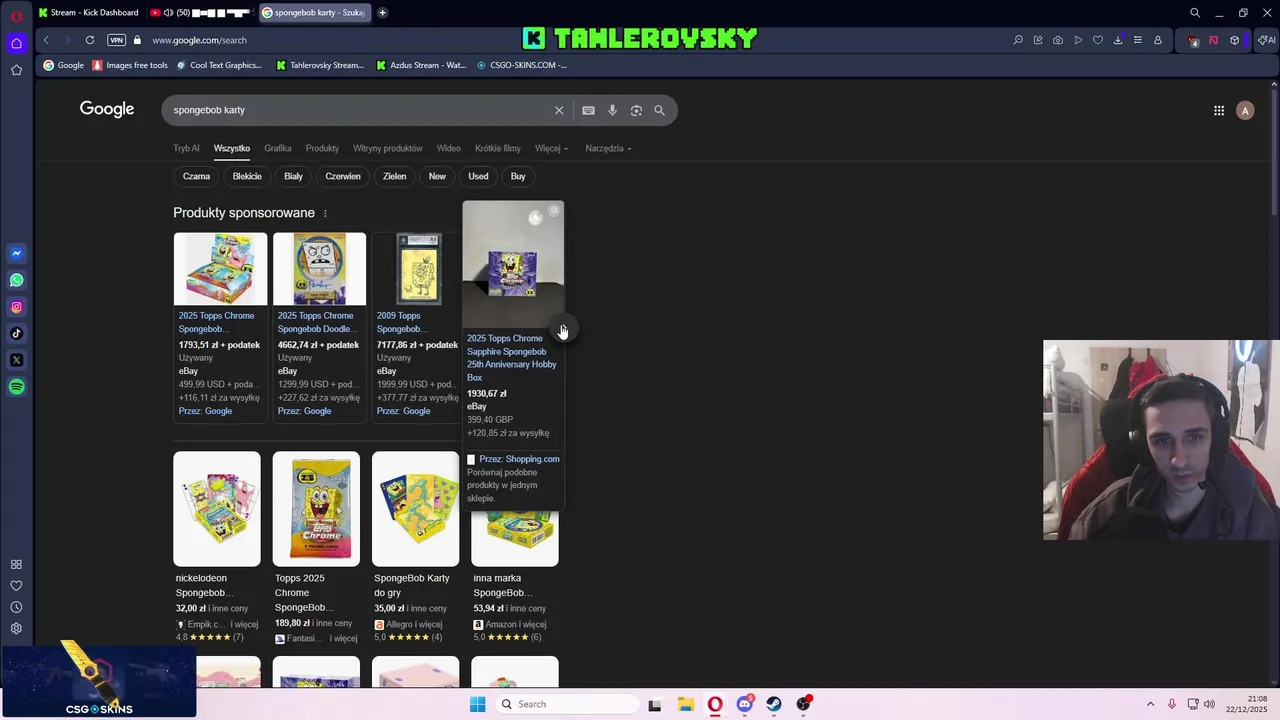Switch to the YouTube tab

tap(200, 13)
